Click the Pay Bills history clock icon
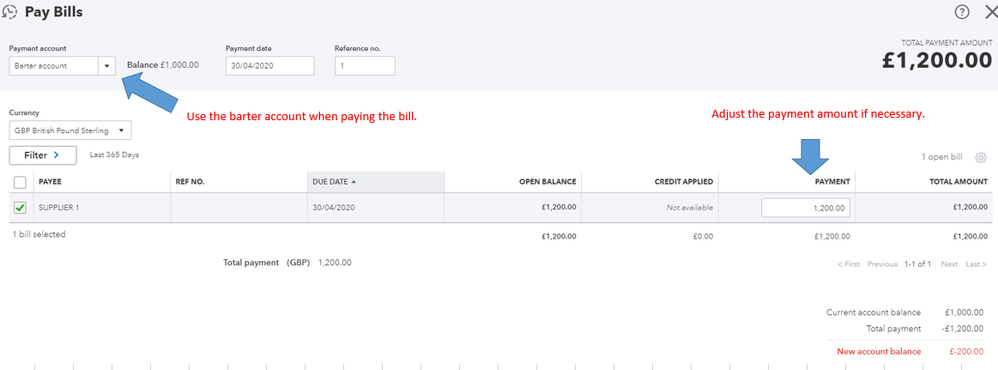 coord(10,12)
